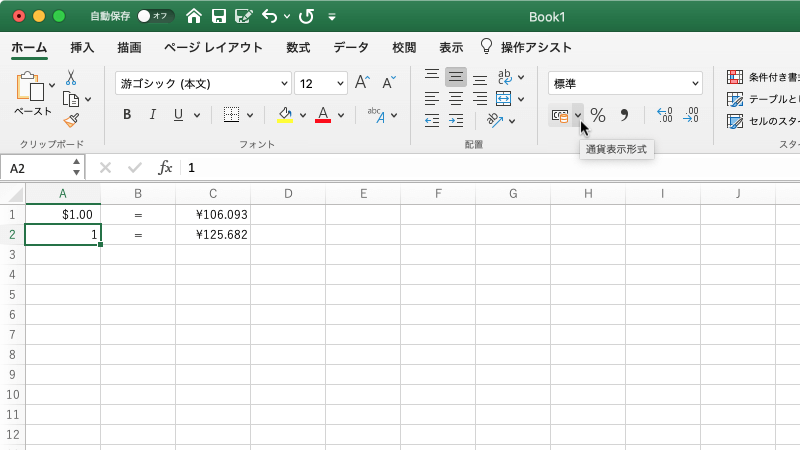Toggle bold formatting

(127, 114)
